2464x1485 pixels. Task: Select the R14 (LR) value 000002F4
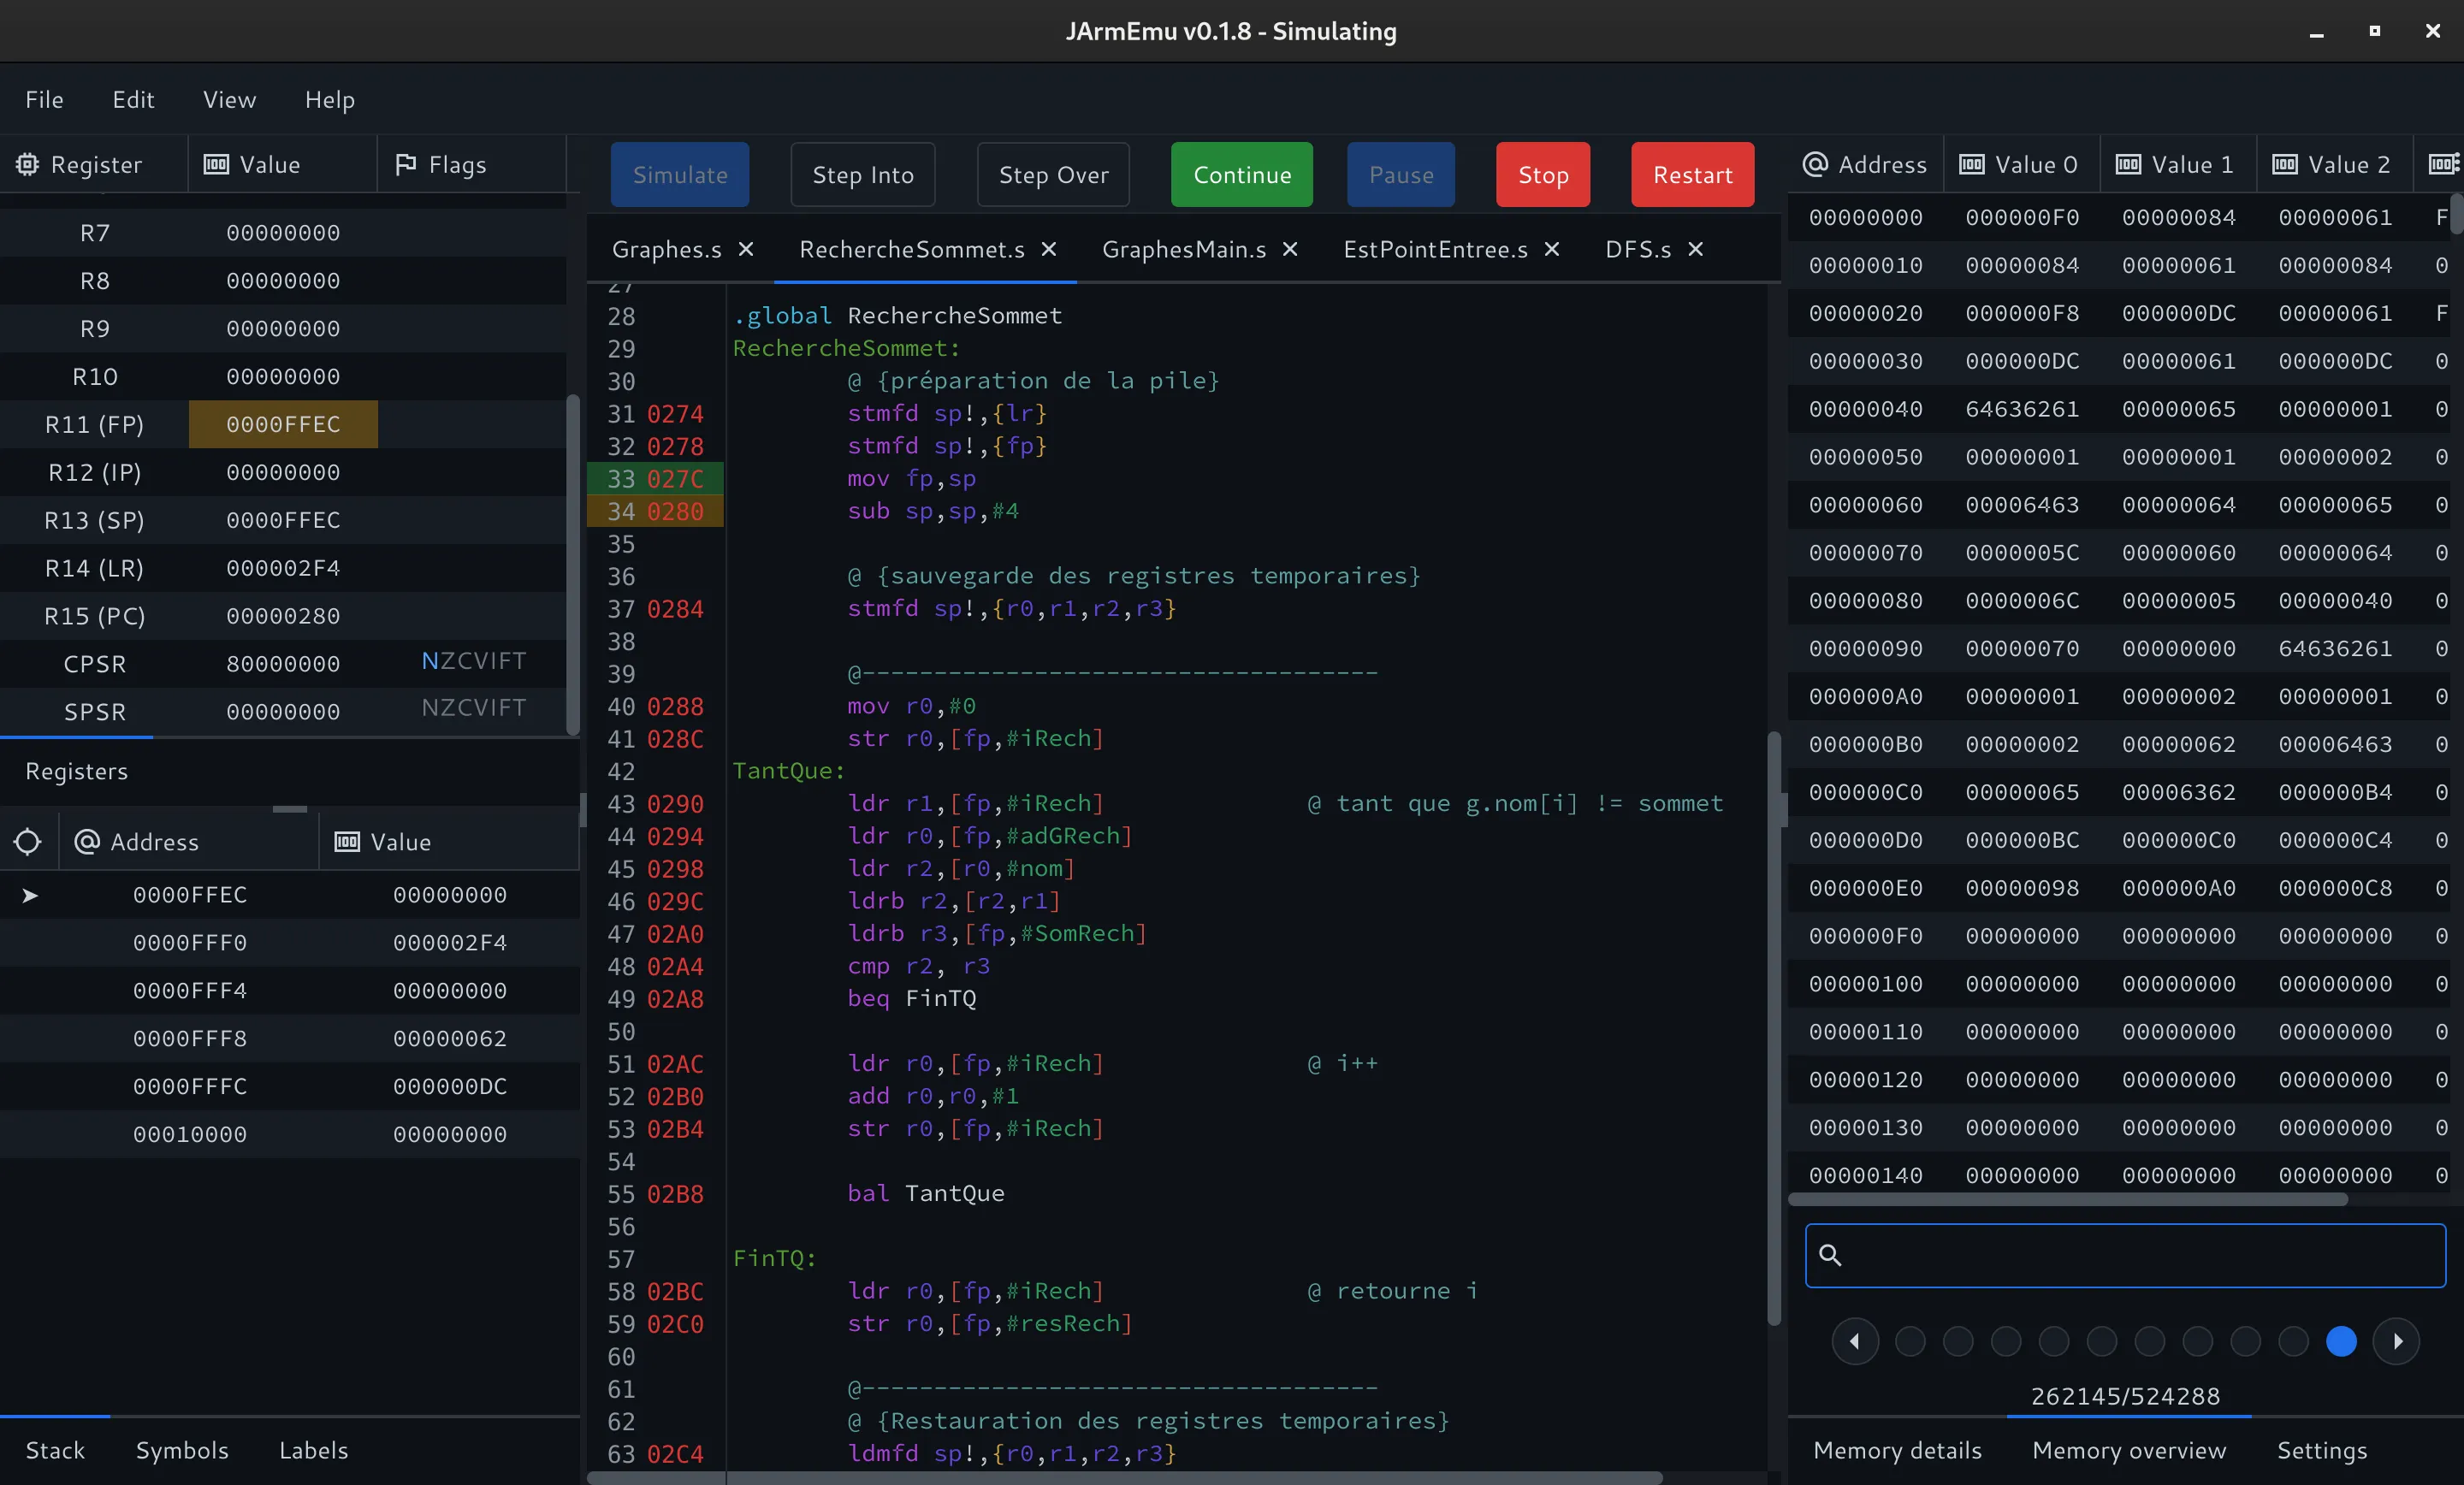[x=283, y=568]
